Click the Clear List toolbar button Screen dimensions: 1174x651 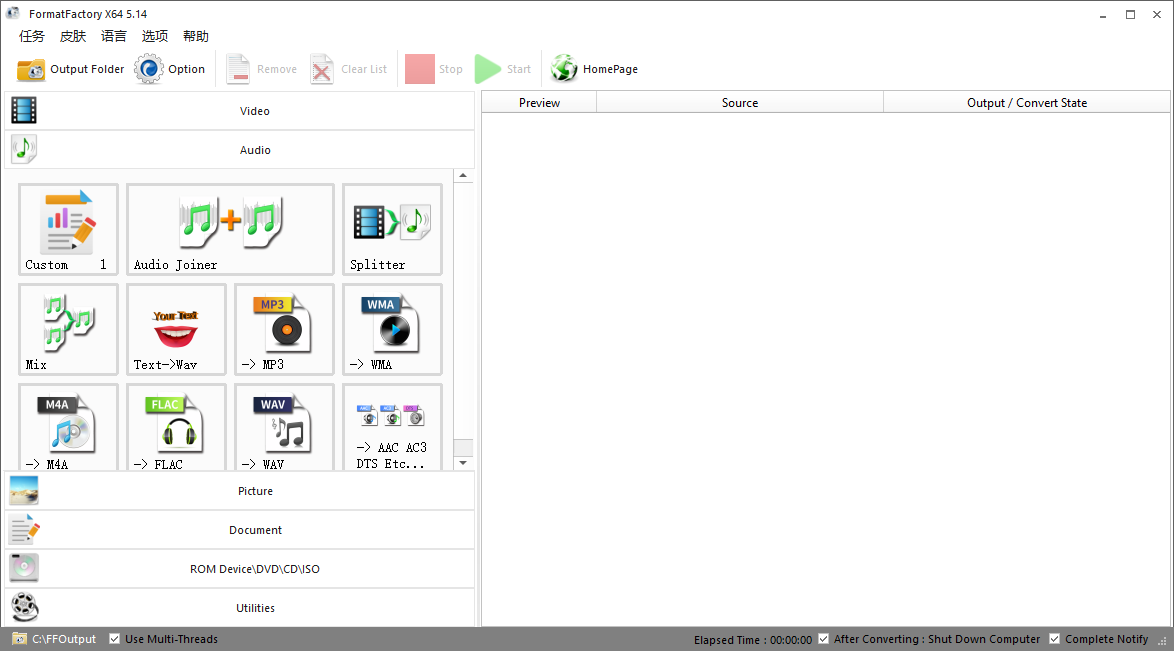[x=349, y=69]
